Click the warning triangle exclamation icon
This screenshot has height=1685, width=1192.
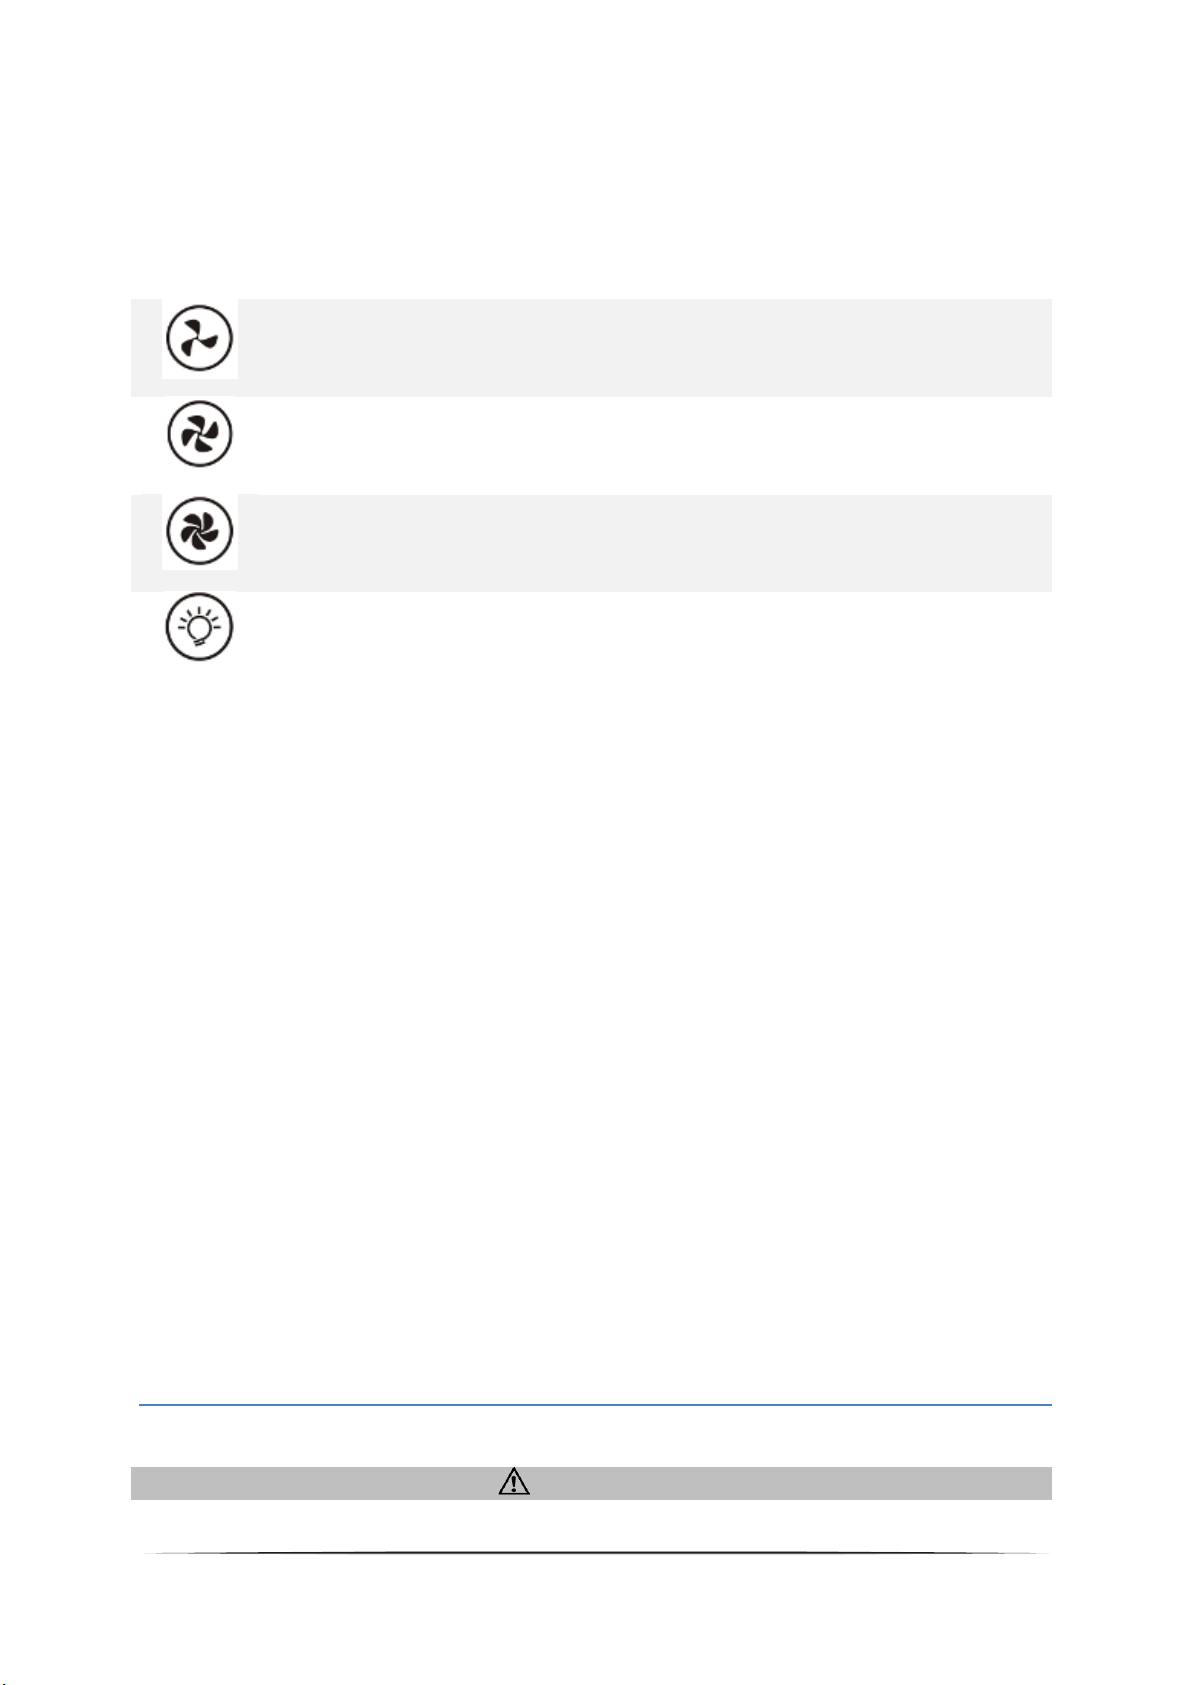click(513, 1482)
